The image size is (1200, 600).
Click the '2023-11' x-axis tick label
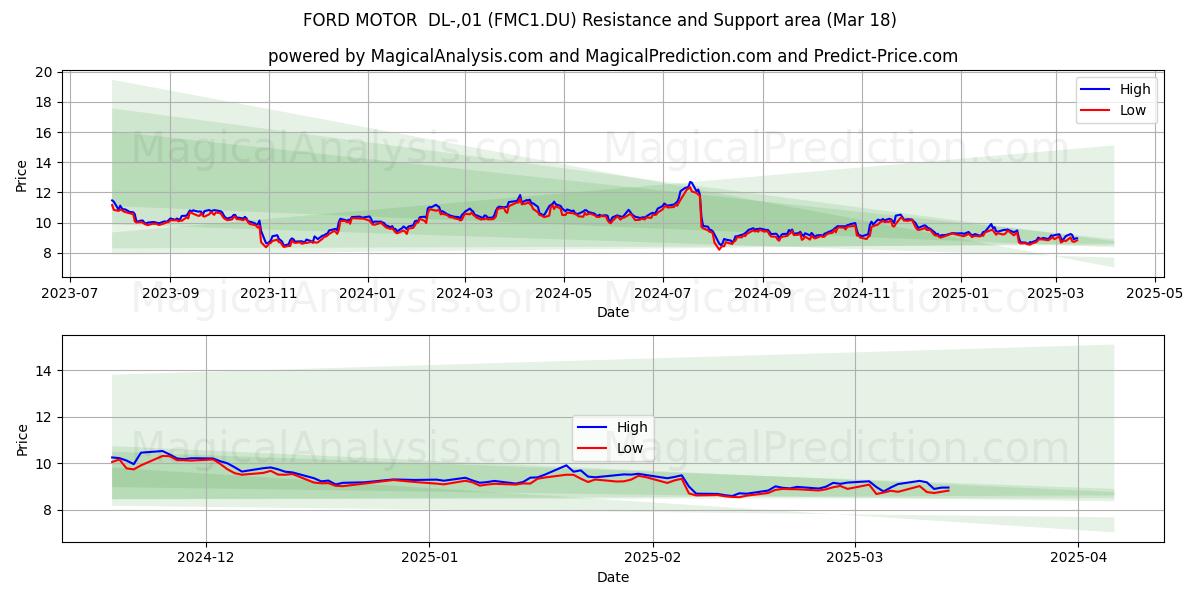(267, 294)
